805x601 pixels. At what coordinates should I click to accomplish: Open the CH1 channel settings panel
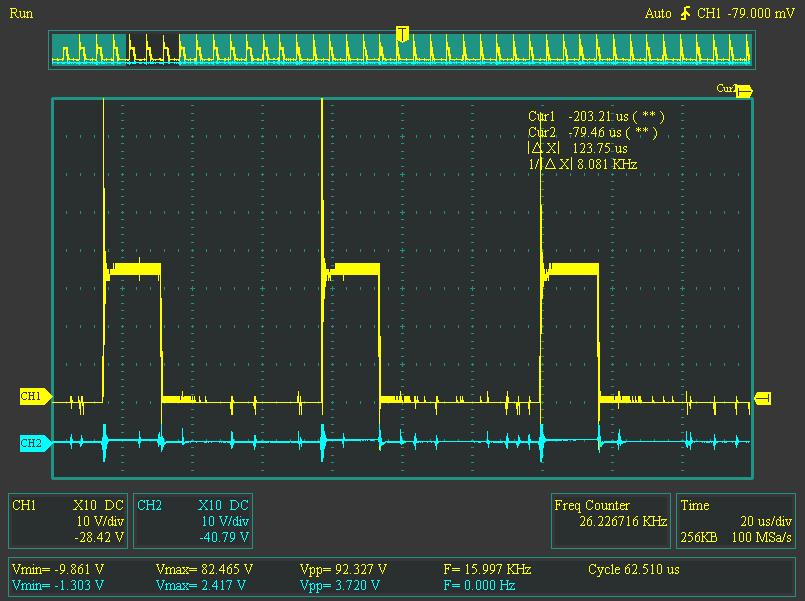[69, 521]
